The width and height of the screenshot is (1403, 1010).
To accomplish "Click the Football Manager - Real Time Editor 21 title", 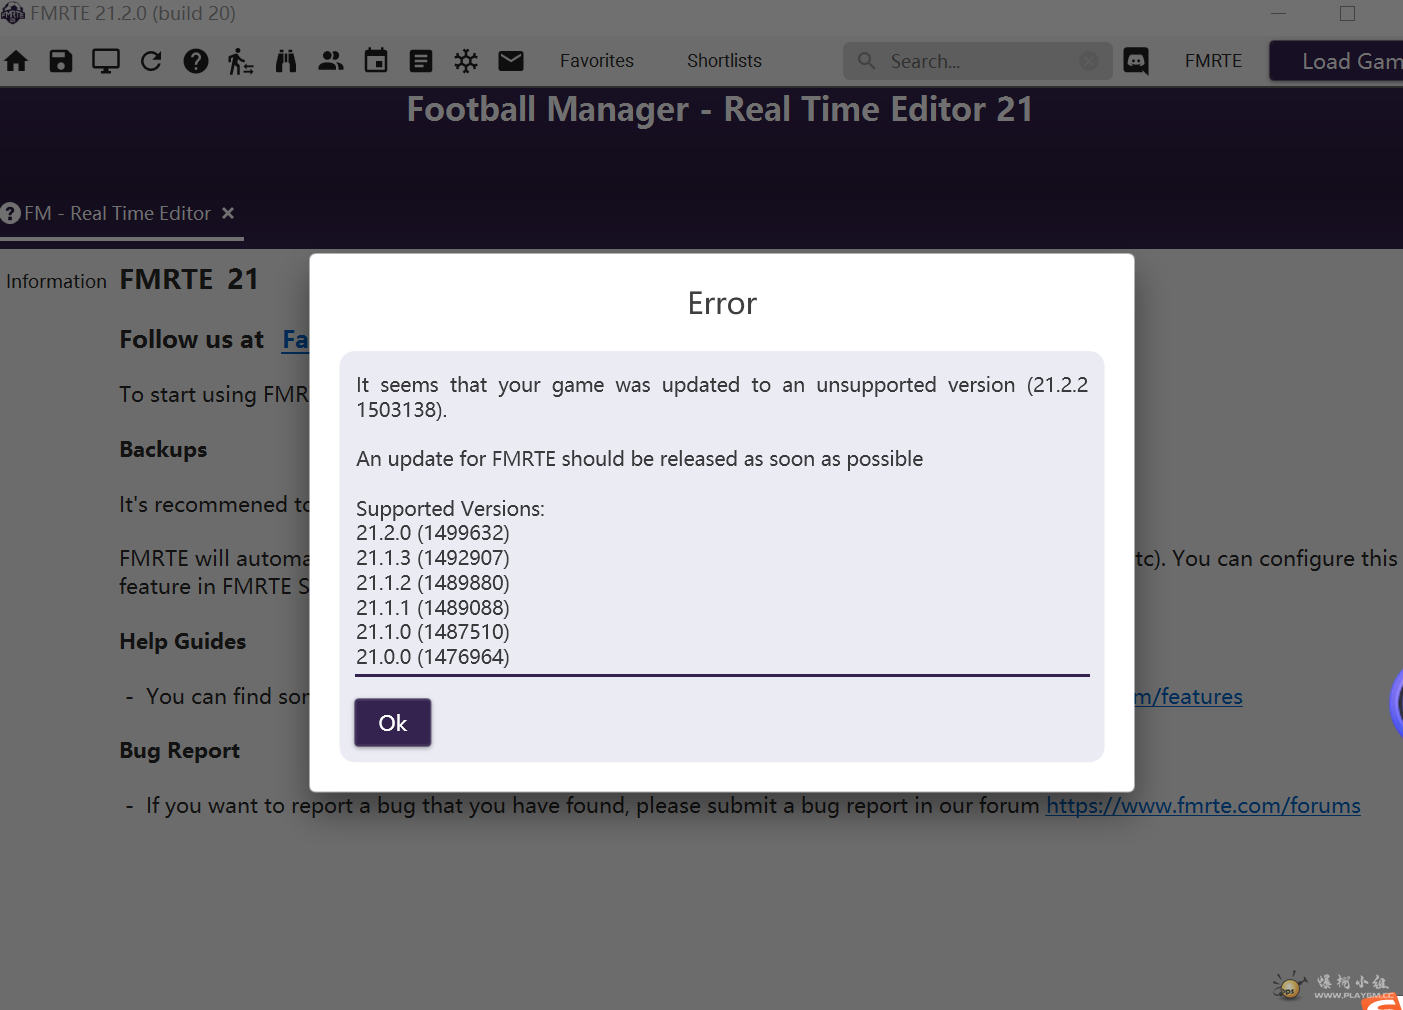I will tap(720, 109).
